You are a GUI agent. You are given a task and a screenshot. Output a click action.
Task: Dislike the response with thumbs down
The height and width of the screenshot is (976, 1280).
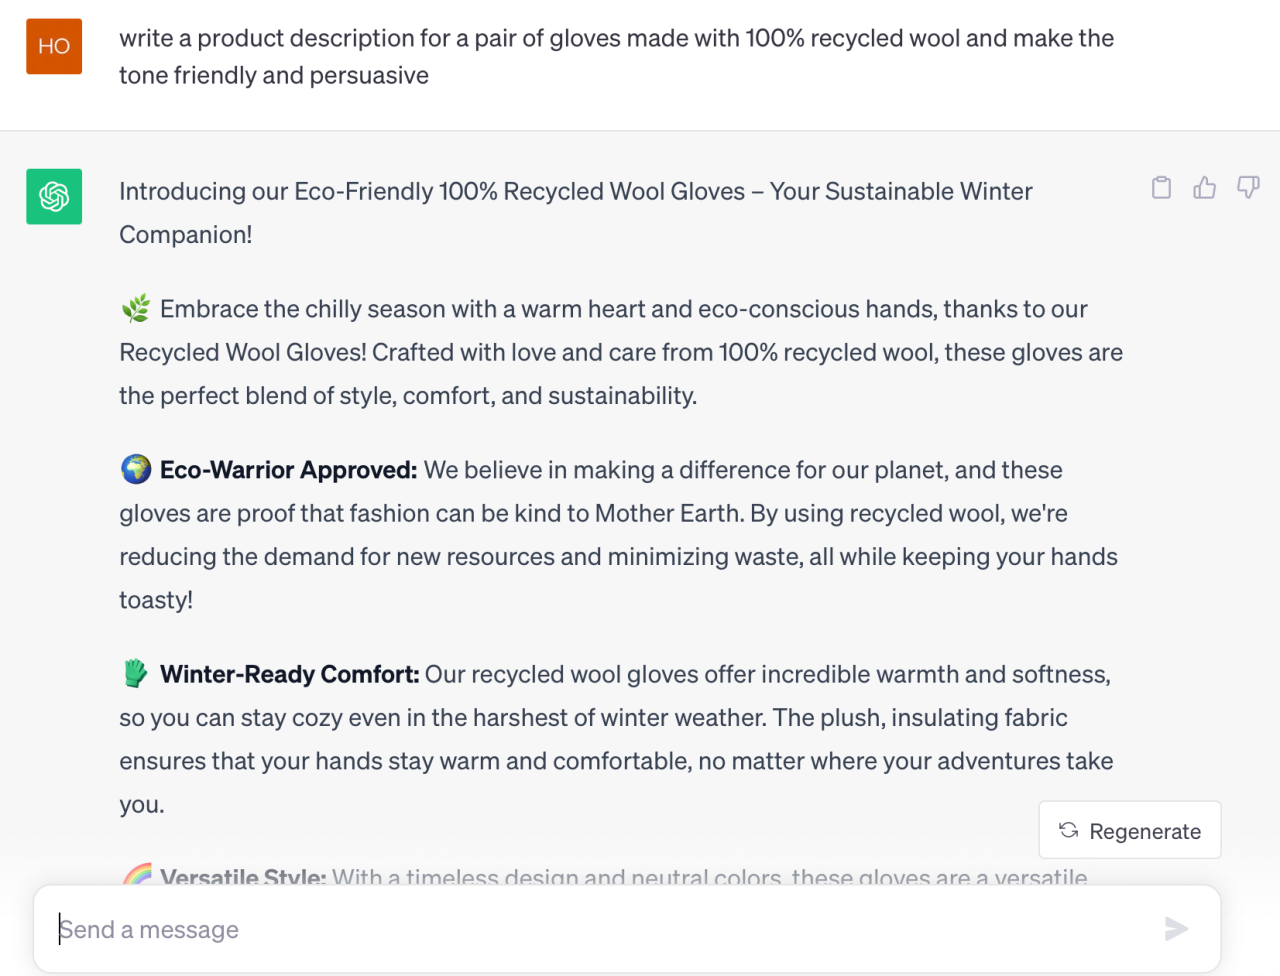tap(1248, 188)
